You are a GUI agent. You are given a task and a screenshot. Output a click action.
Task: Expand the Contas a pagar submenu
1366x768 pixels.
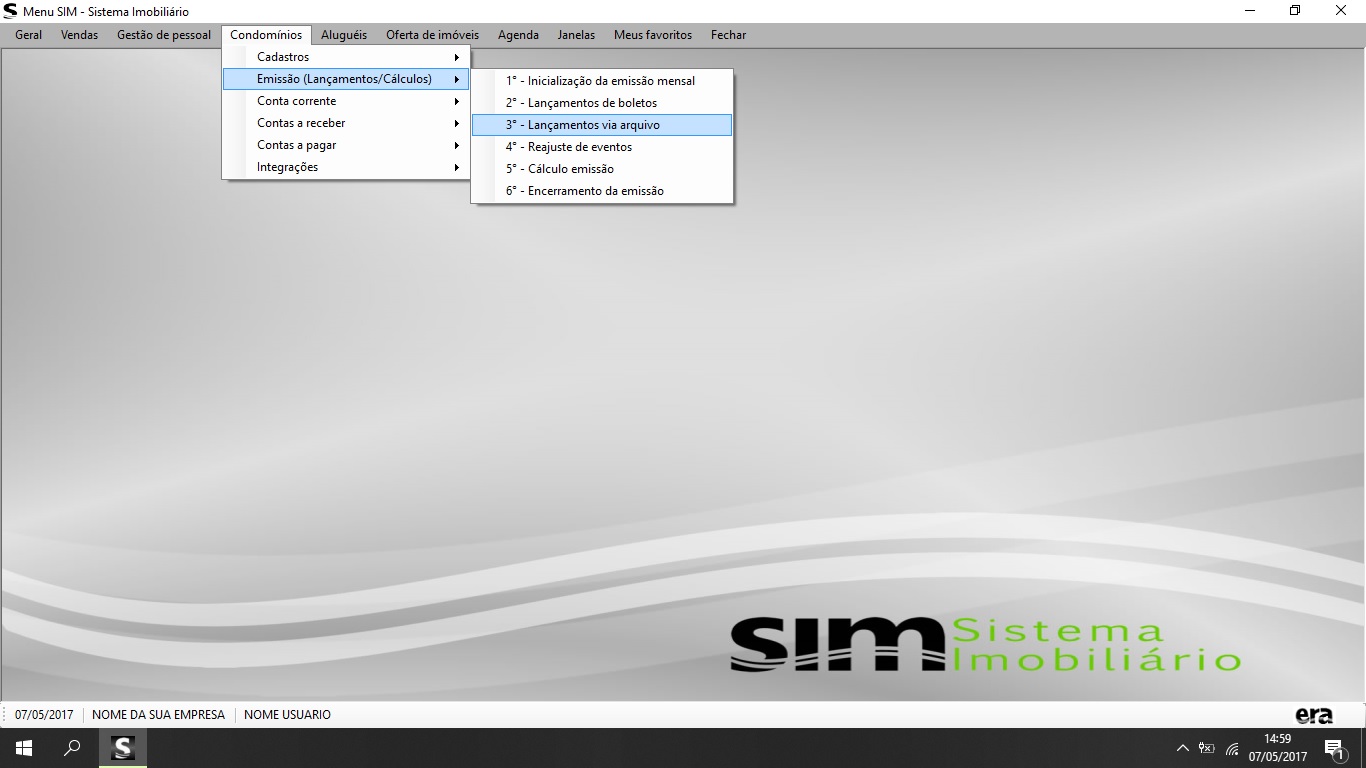pos(346,145)
